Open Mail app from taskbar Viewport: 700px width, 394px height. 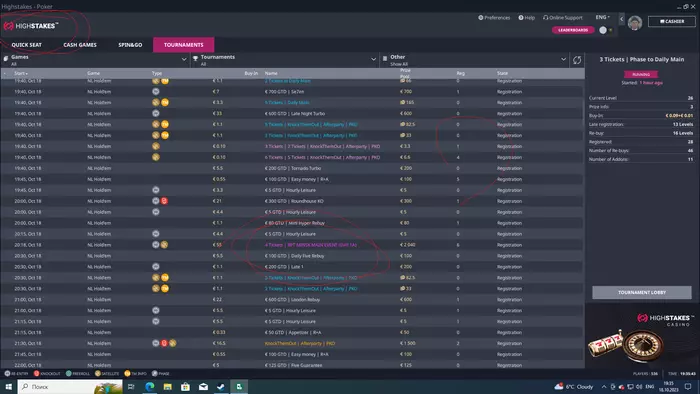(x=203, y=386)
